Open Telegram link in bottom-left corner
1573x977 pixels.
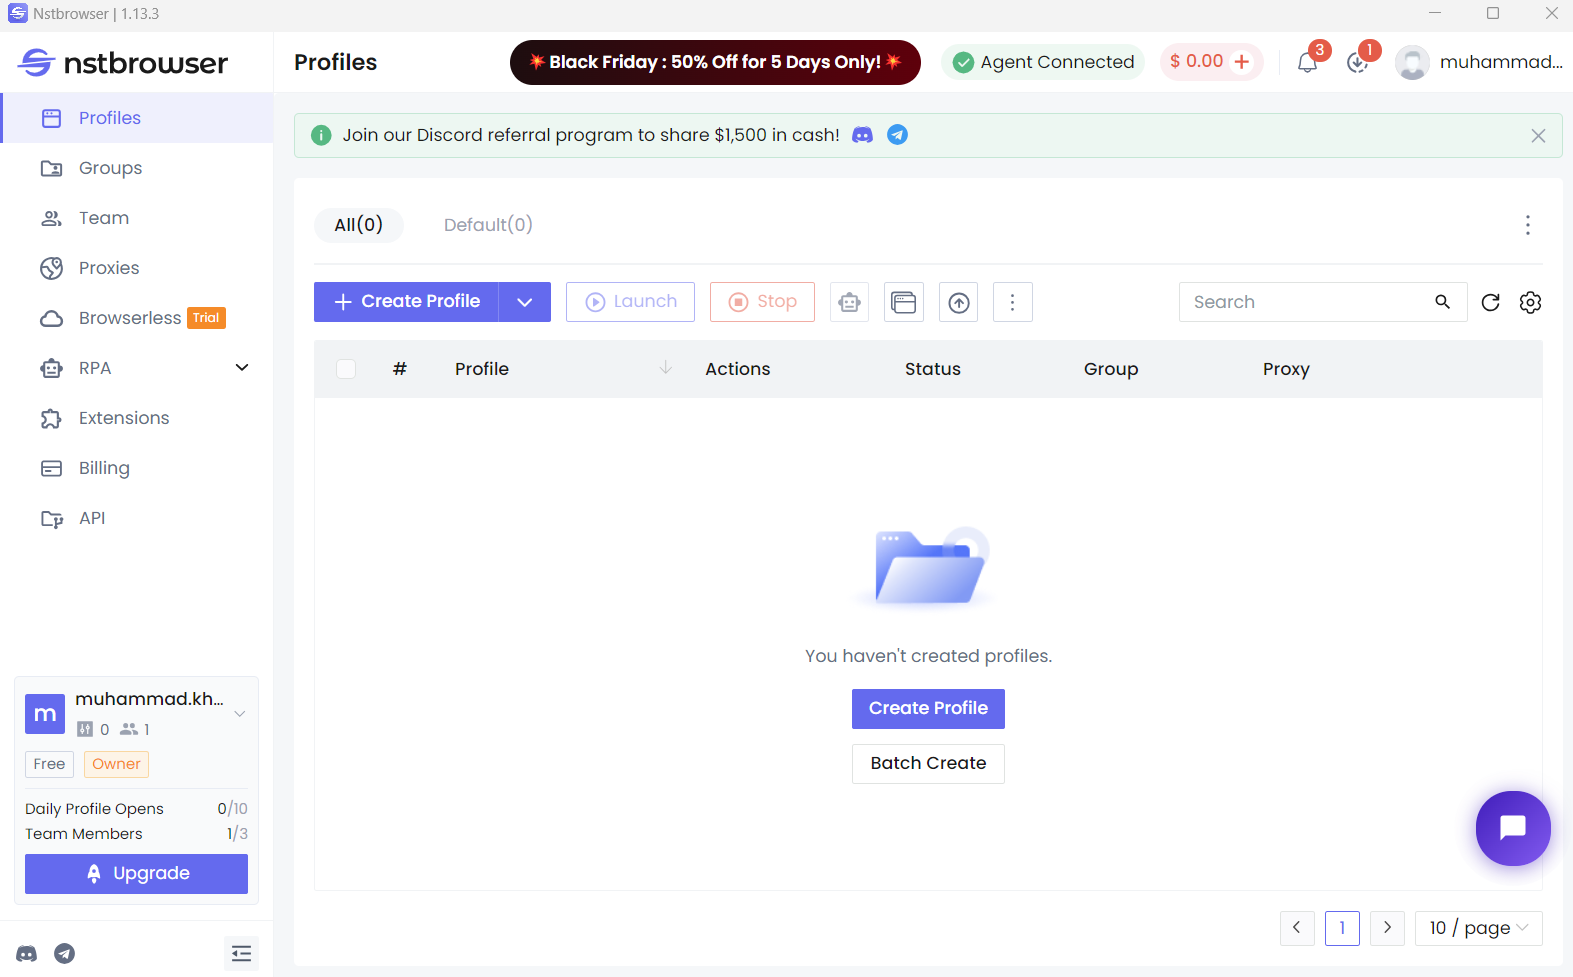coord(64,954)
